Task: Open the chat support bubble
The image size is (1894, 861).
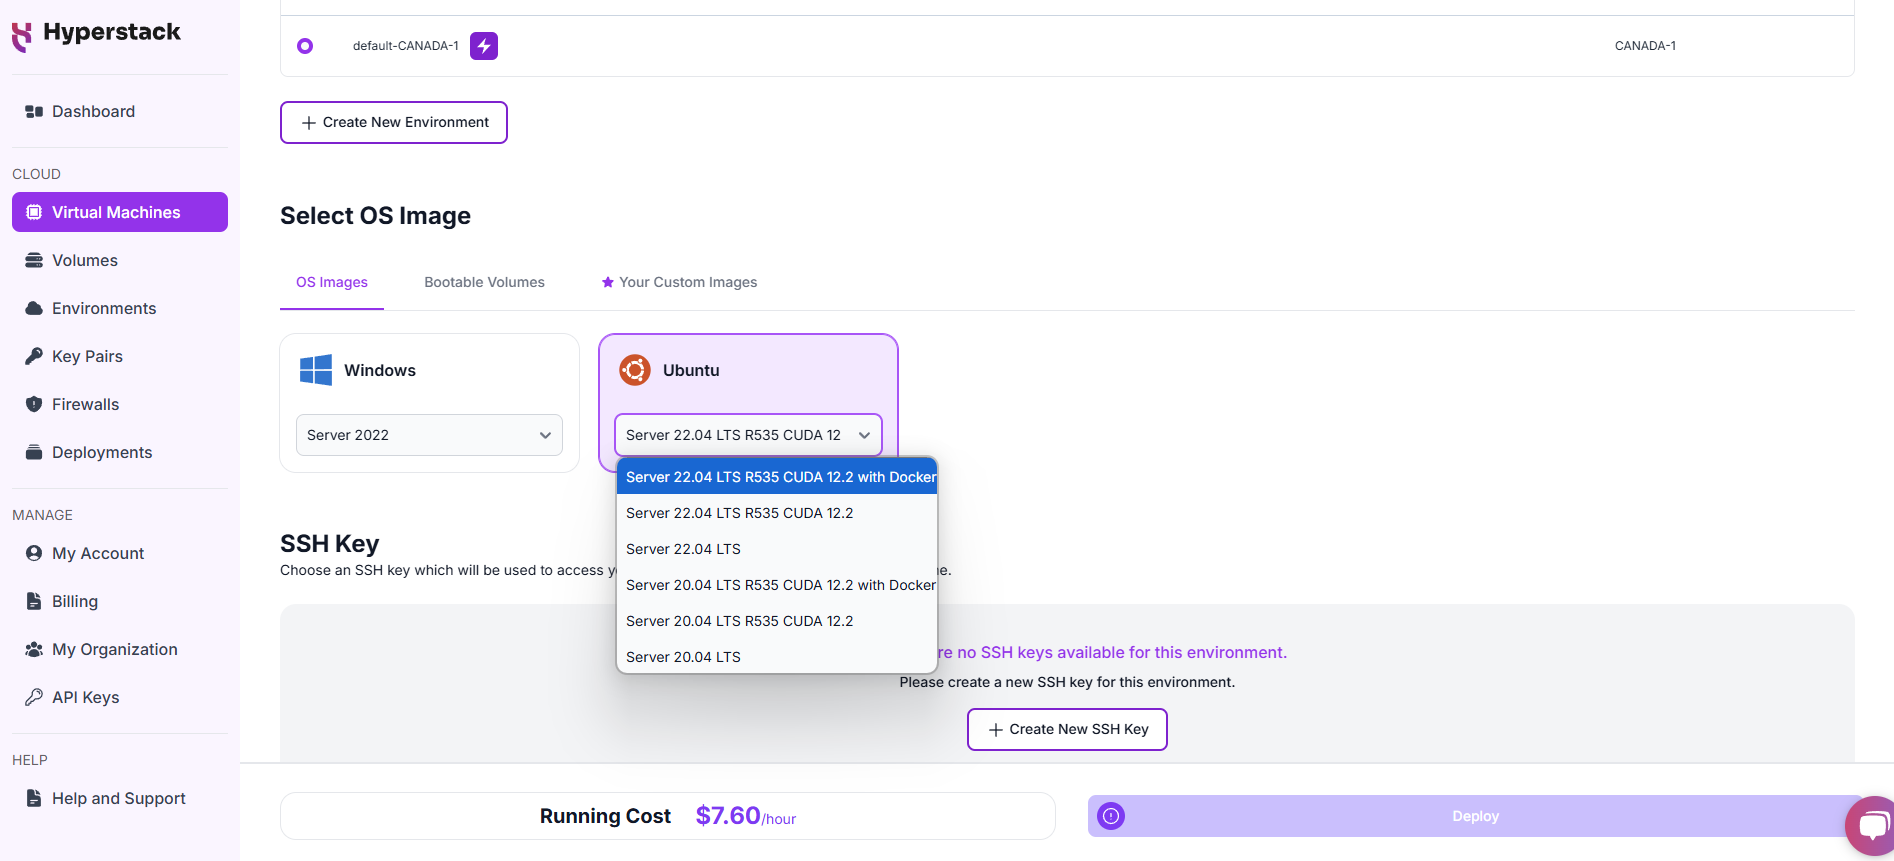Action: click(1871, 825)
